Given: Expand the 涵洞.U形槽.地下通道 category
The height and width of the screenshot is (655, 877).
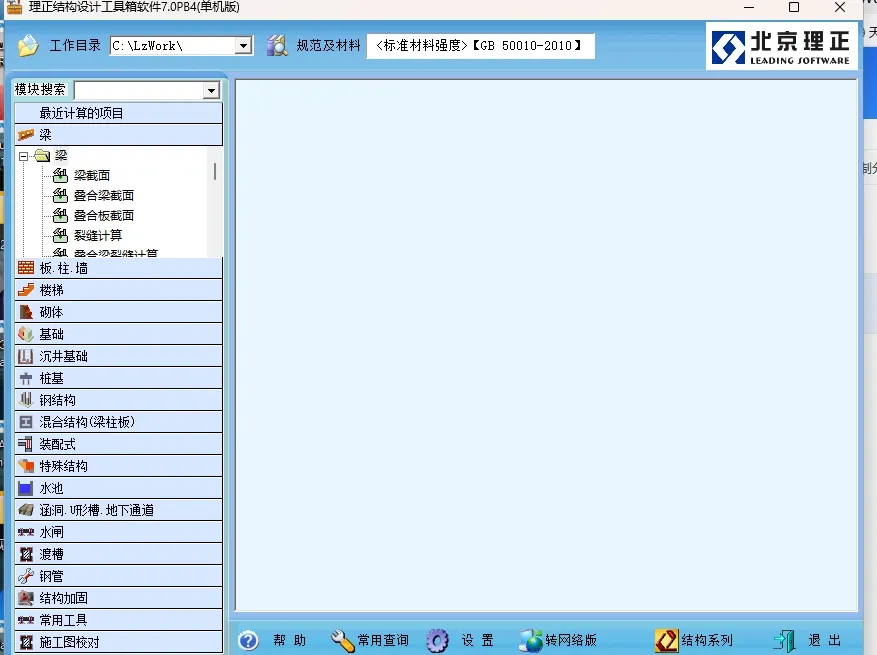Looking at the screenshot, I should click(x=119, y=510).
